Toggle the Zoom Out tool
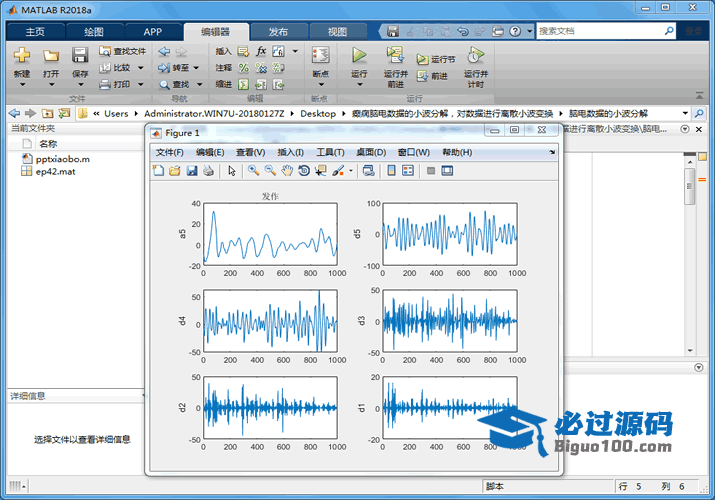Image resolution: width=715 pixels, height=500 pixels. click(x=270, y=171)
